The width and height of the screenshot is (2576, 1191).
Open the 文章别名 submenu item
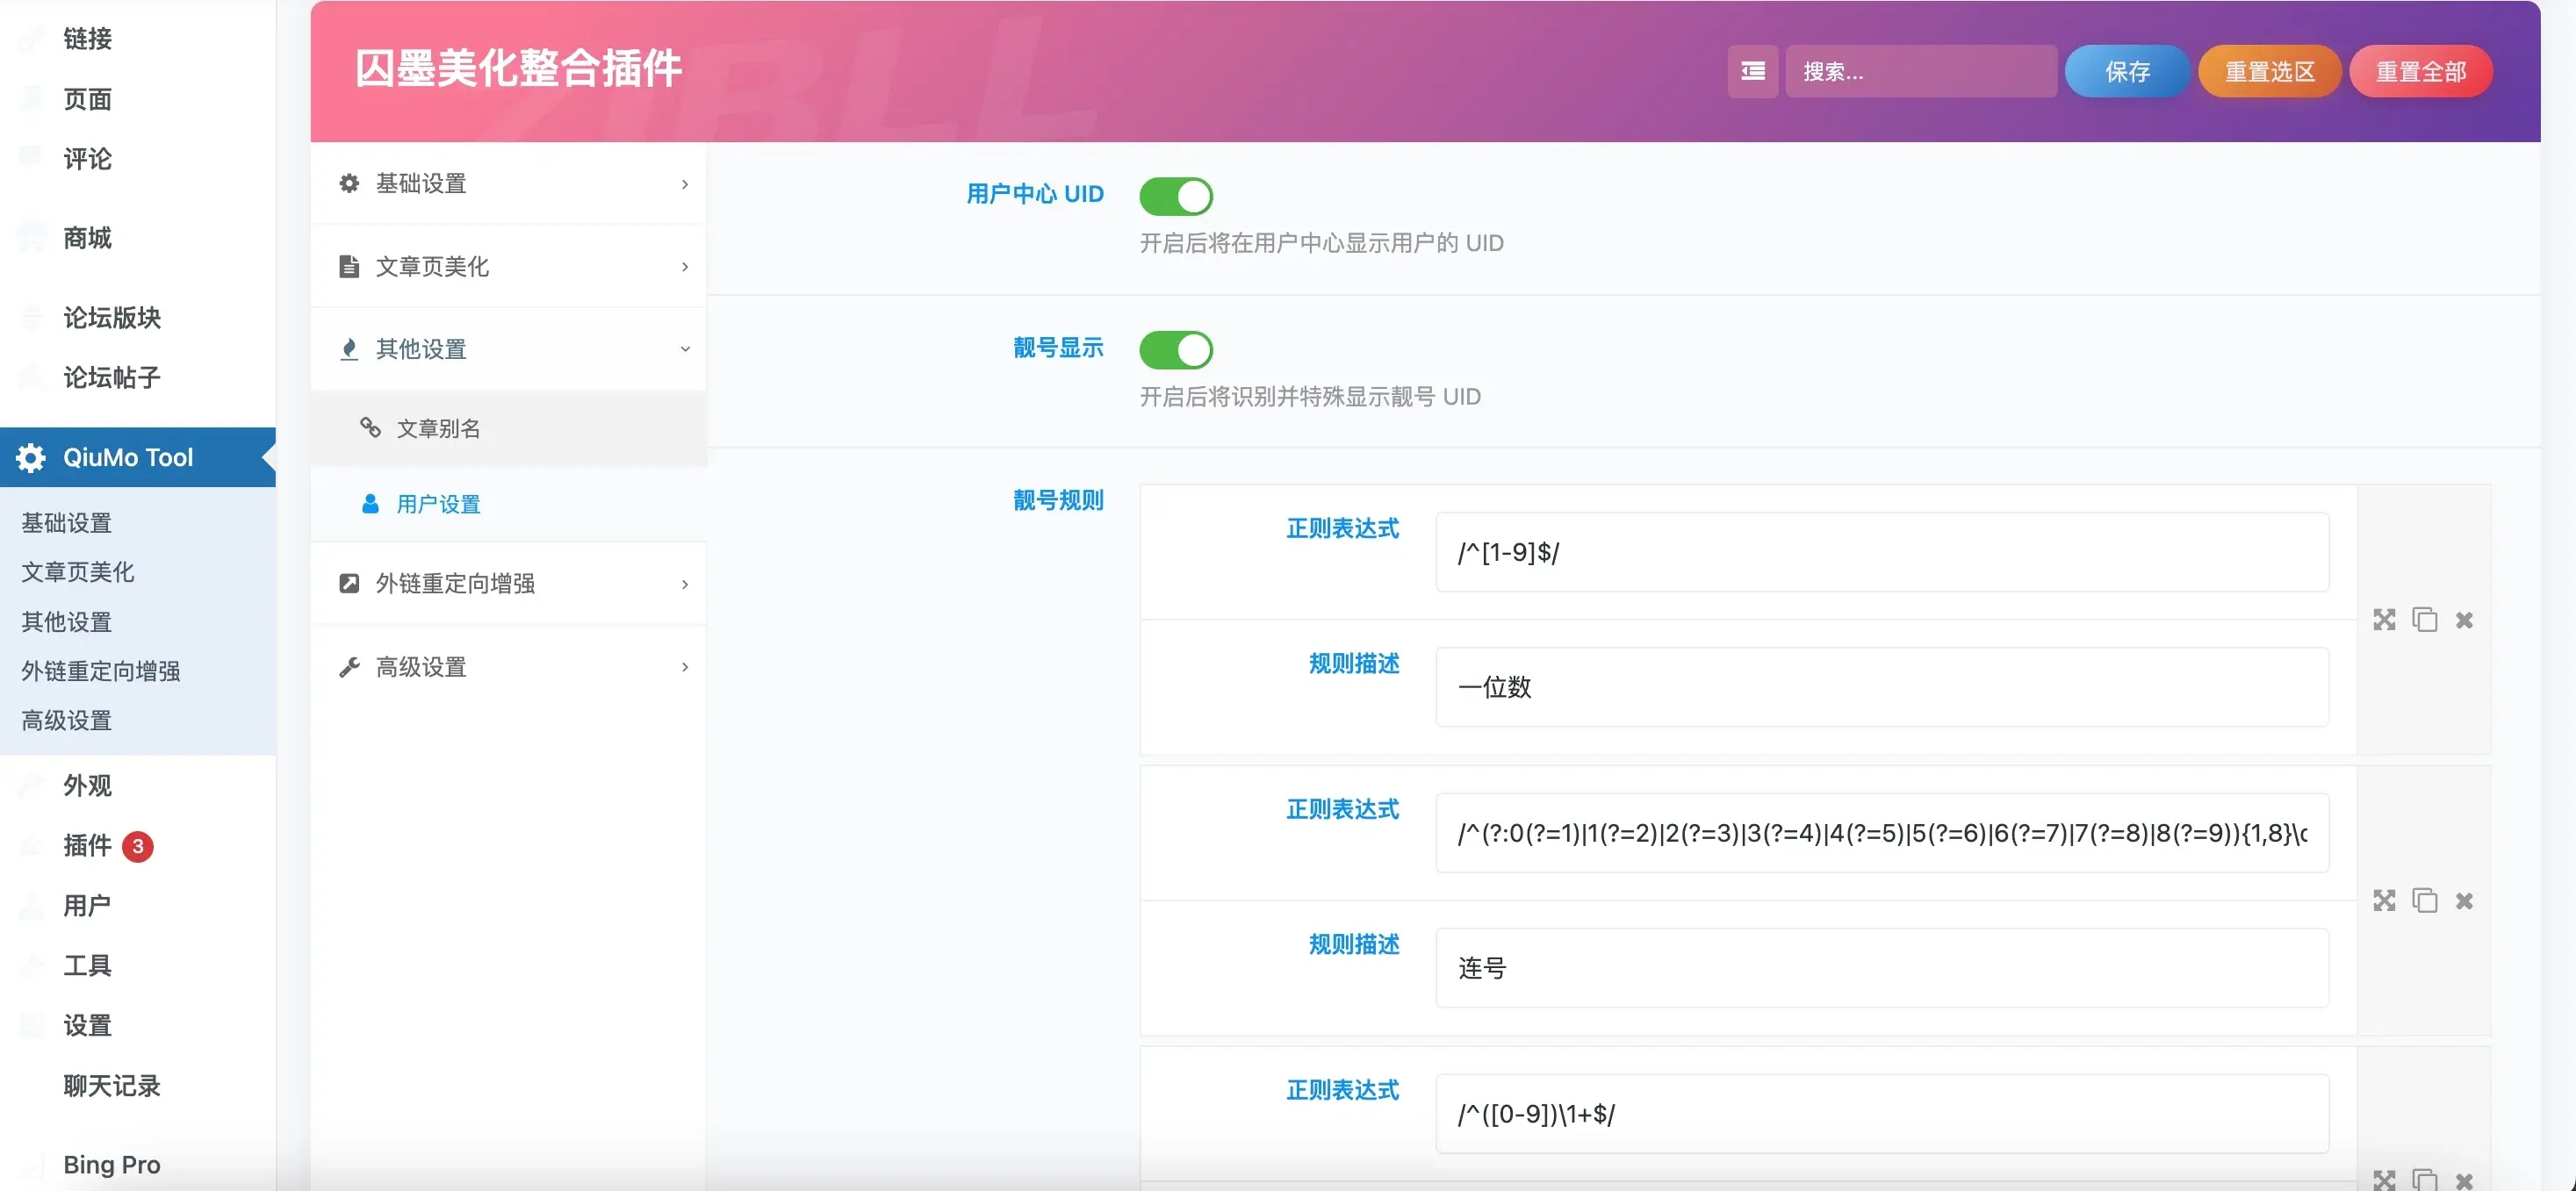point(438,428)
